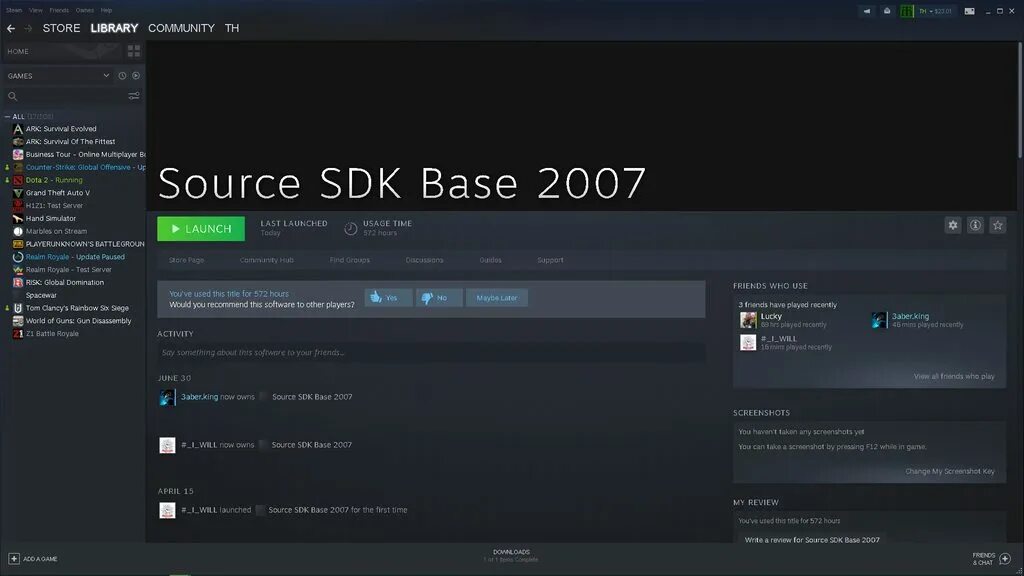Open Find Groups link
1024x576 pixels.
pos(349,260)
